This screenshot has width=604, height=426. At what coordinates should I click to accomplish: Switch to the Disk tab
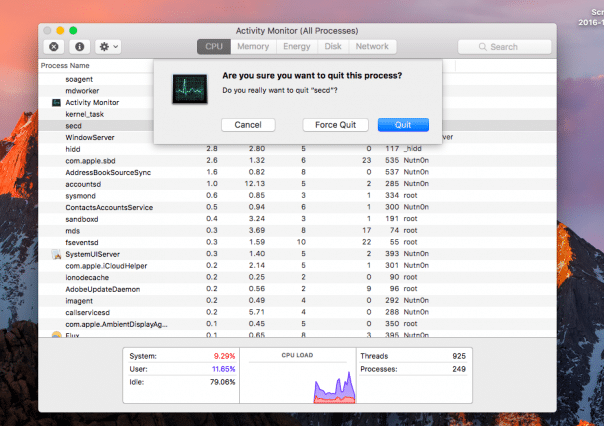tap(333, 47)
